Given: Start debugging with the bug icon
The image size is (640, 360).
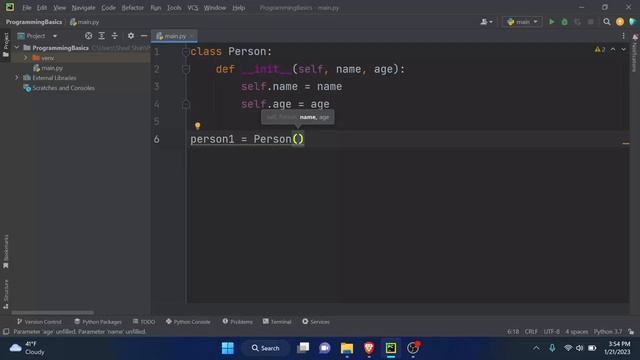Looking at the screenshot, I should [564, 22].
